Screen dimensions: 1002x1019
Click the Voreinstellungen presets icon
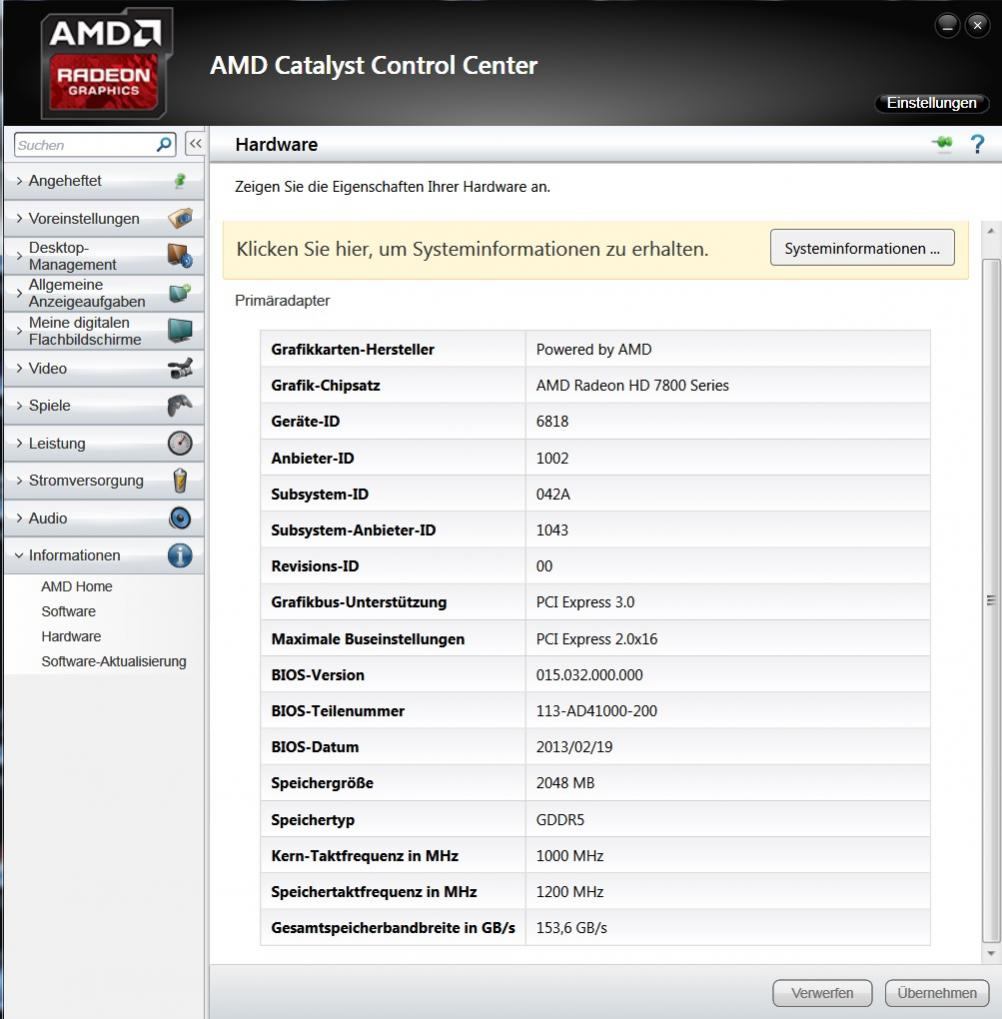[180, 218]
